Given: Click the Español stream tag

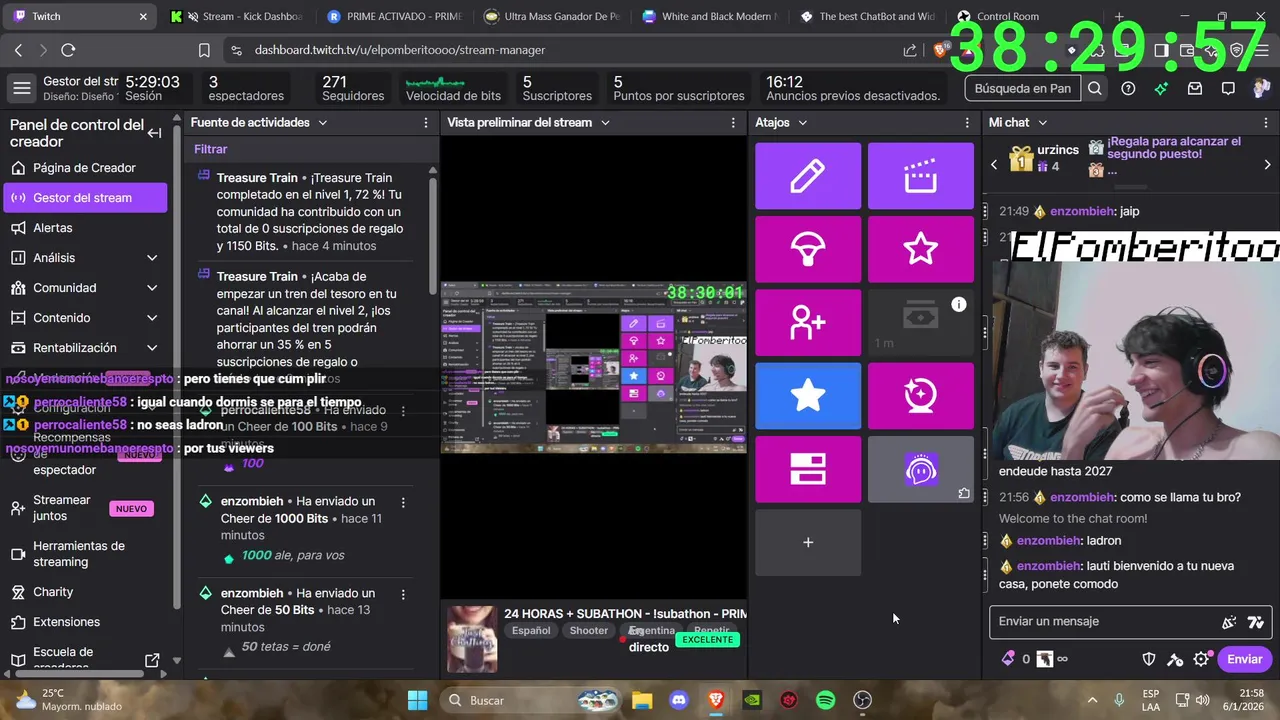Looking at the screenshot, I should click(x=532, y=631).
